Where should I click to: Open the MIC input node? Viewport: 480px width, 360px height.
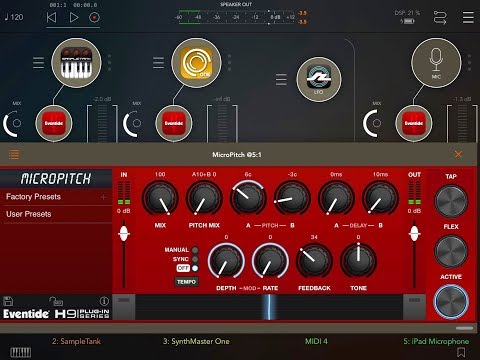(436, 63)
